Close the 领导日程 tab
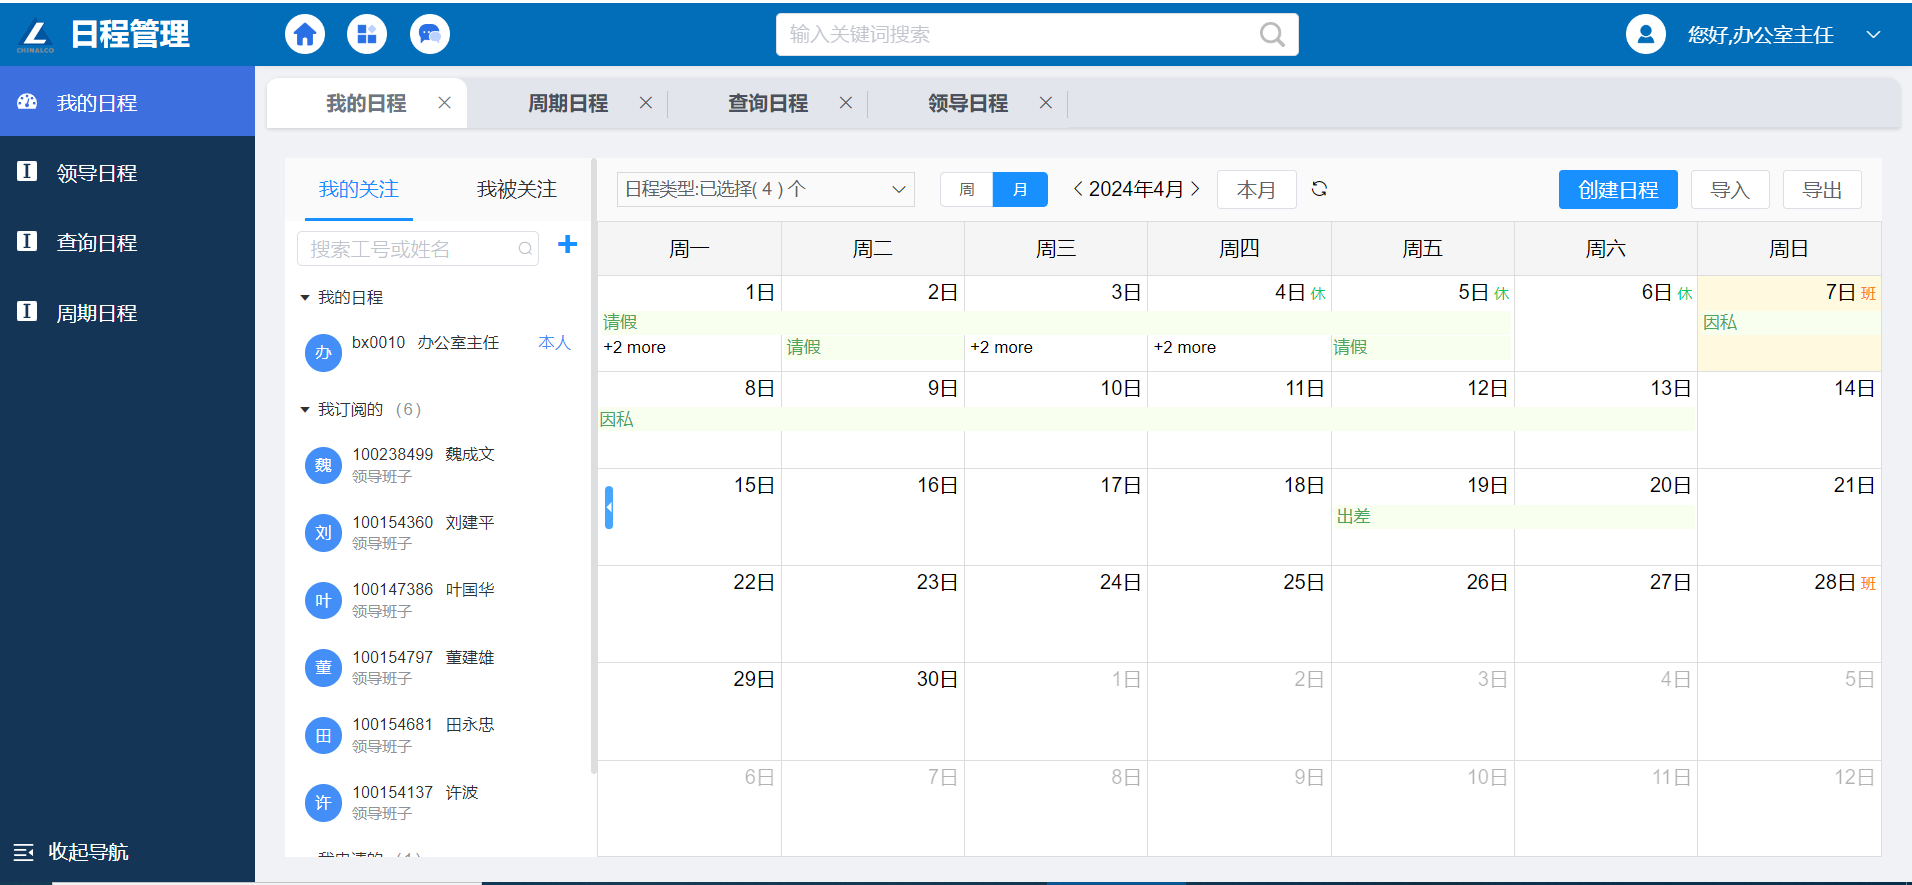1912x885 pixels. coord(1046,103)
